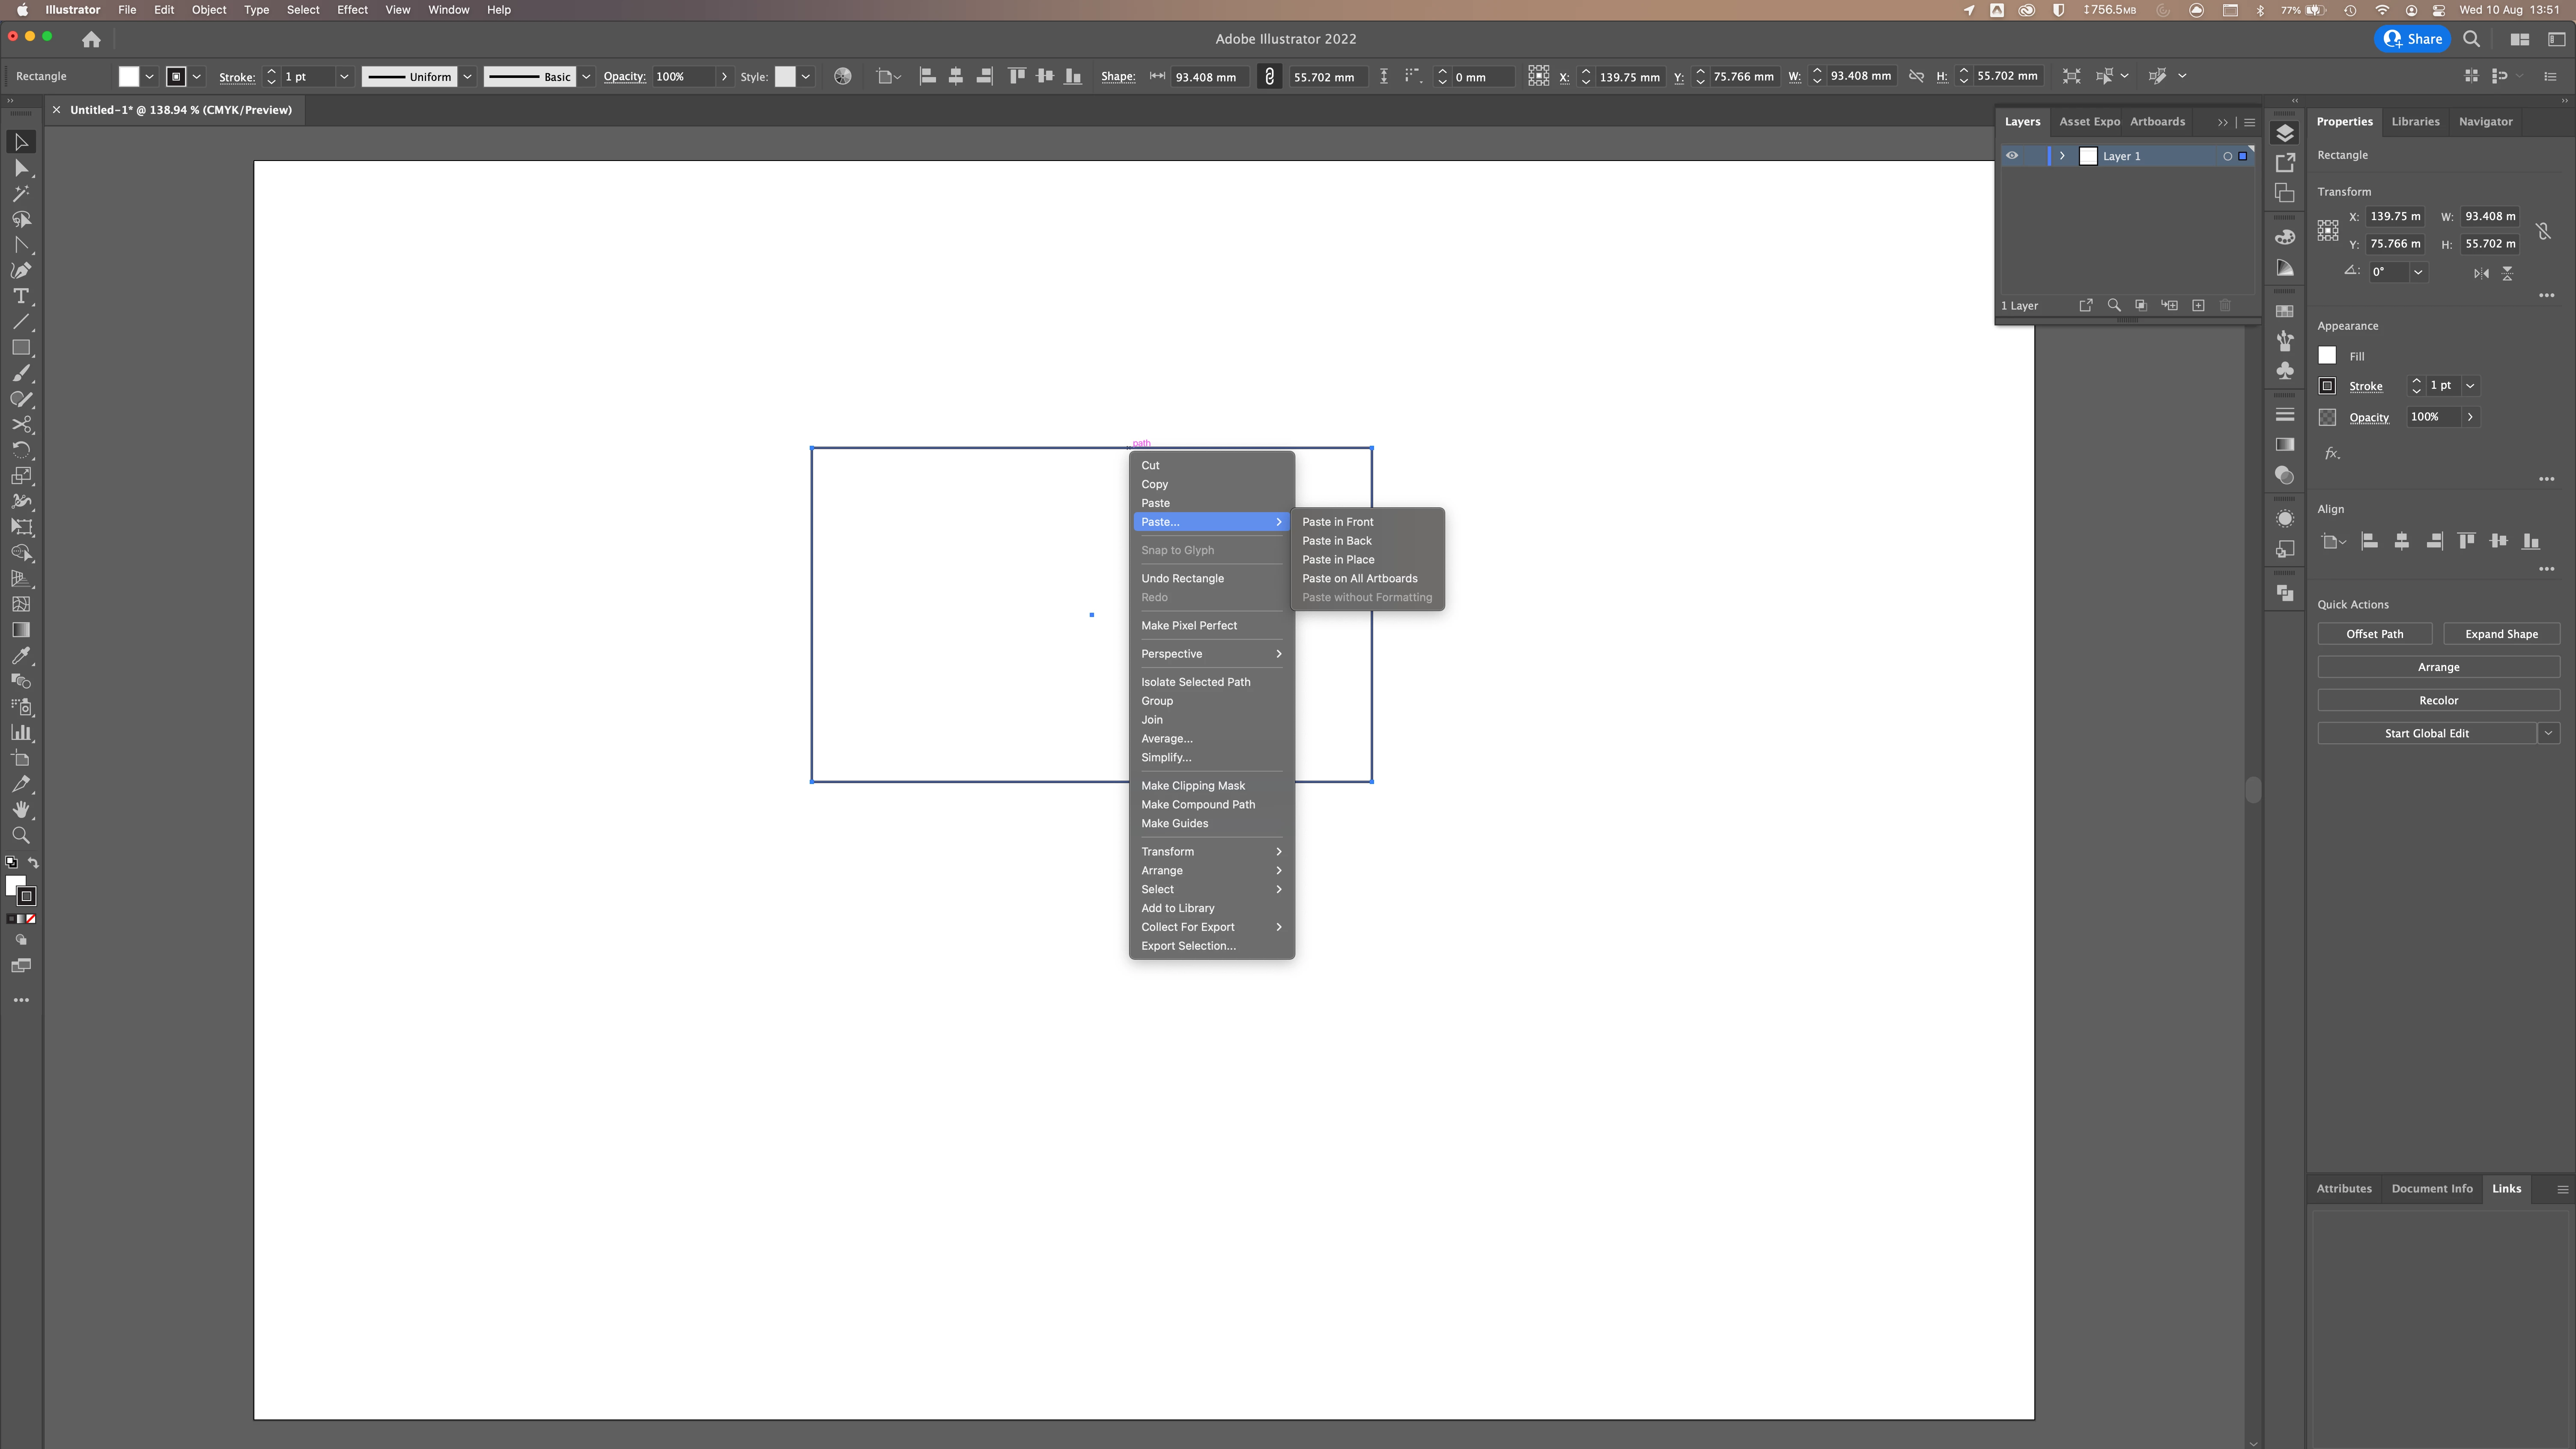Swap fill and stroke colors

point(33,863)
